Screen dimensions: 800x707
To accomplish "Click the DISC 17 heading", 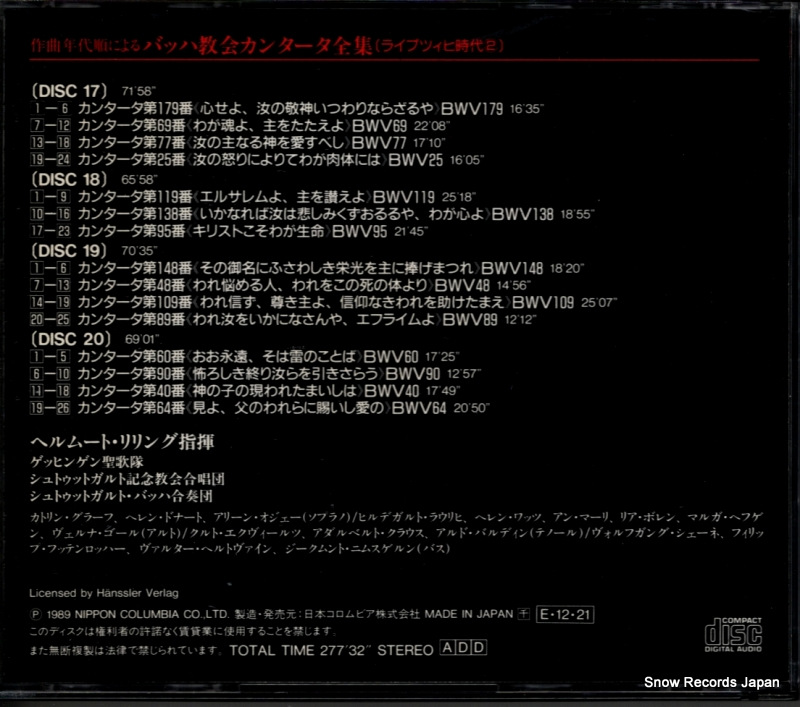I will coord(69,91).
